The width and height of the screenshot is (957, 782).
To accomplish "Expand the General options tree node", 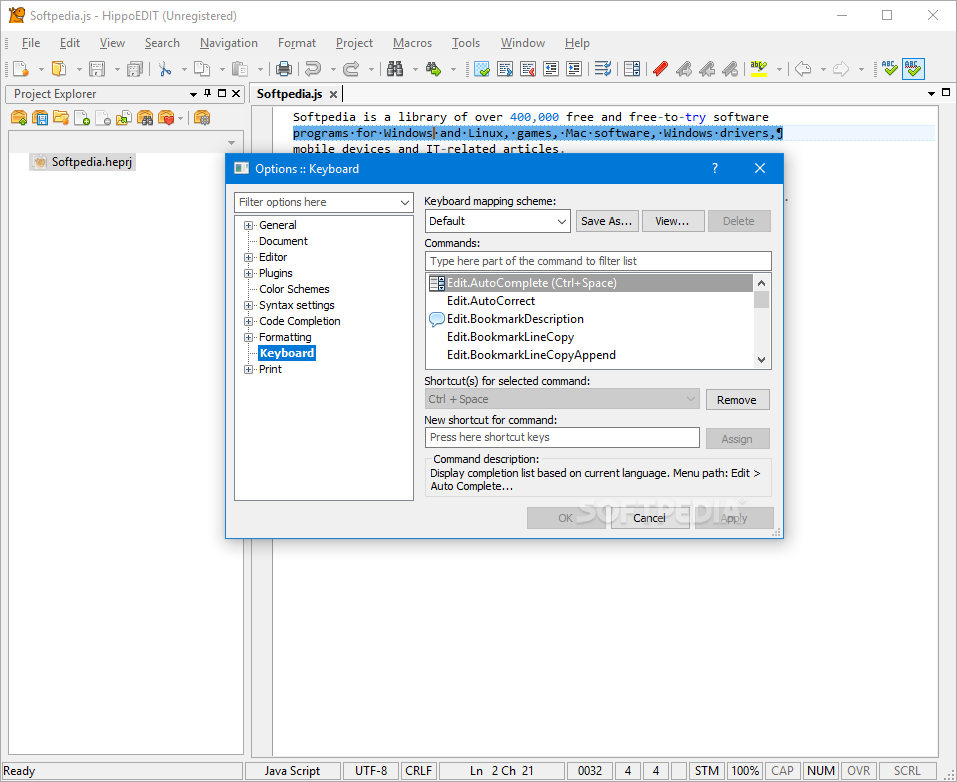I will [248, 225].
